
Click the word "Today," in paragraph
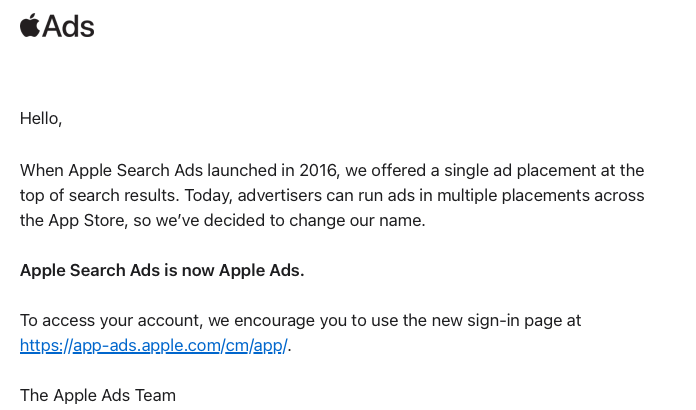point(209,195)
